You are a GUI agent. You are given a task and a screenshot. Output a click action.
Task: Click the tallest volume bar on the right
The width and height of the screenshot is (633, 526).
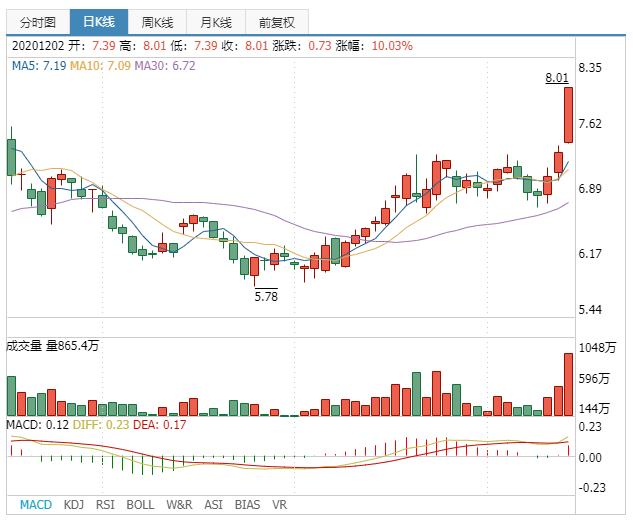(568, 385)
